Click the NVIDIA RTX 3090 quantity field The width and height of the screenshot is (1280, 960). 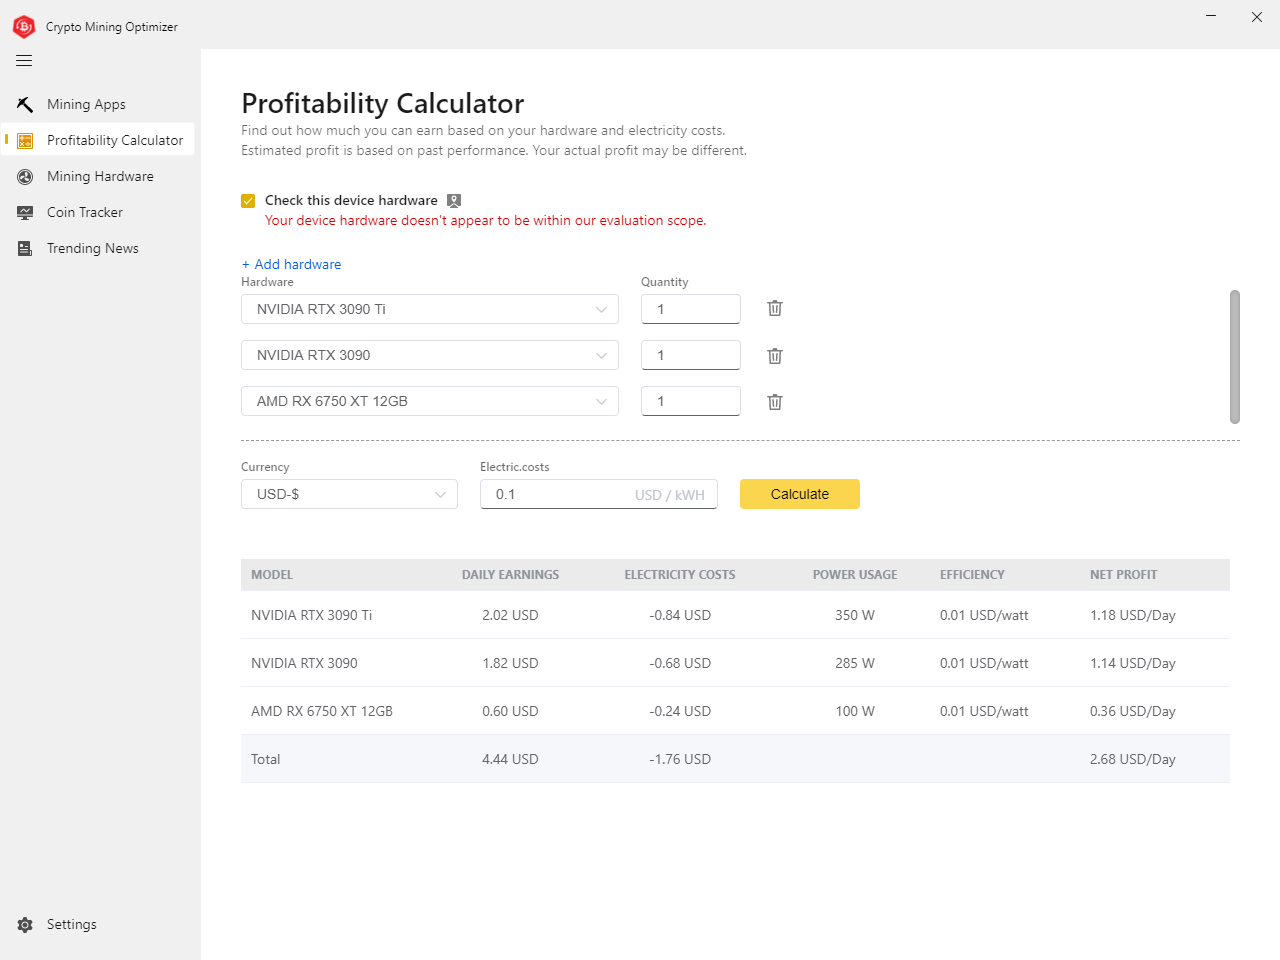point(690,356)
